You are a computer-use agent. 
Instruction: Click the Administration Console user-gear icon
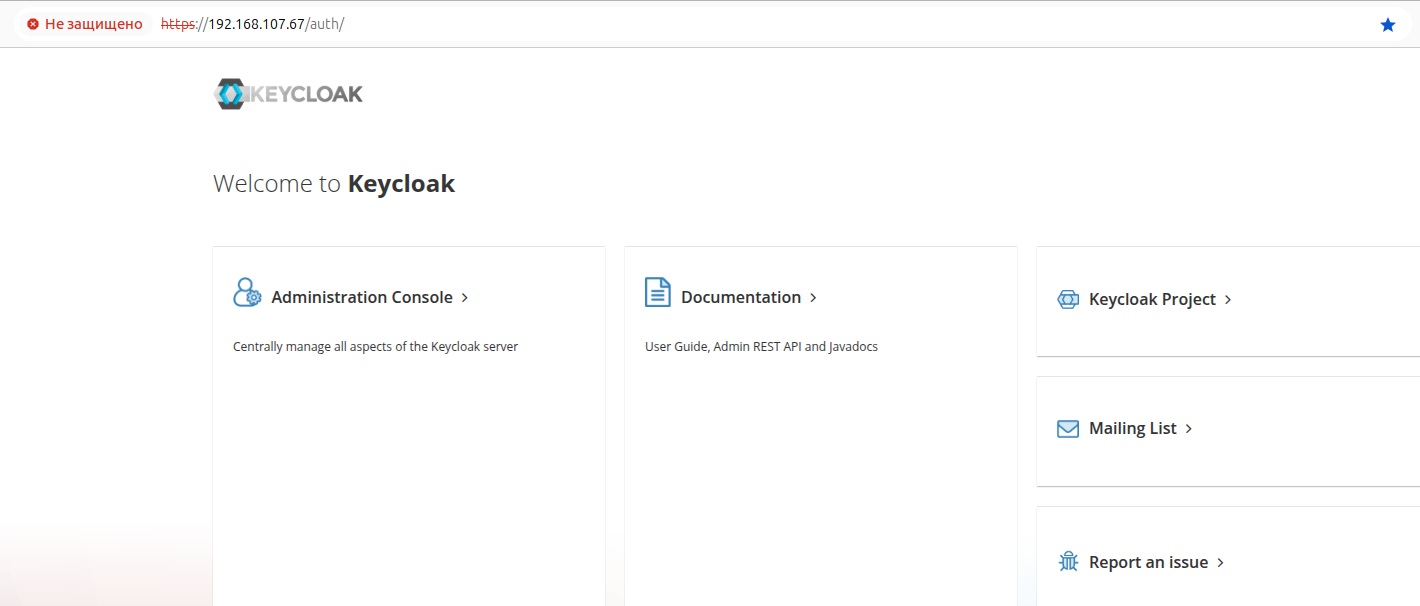coord(247,292)
